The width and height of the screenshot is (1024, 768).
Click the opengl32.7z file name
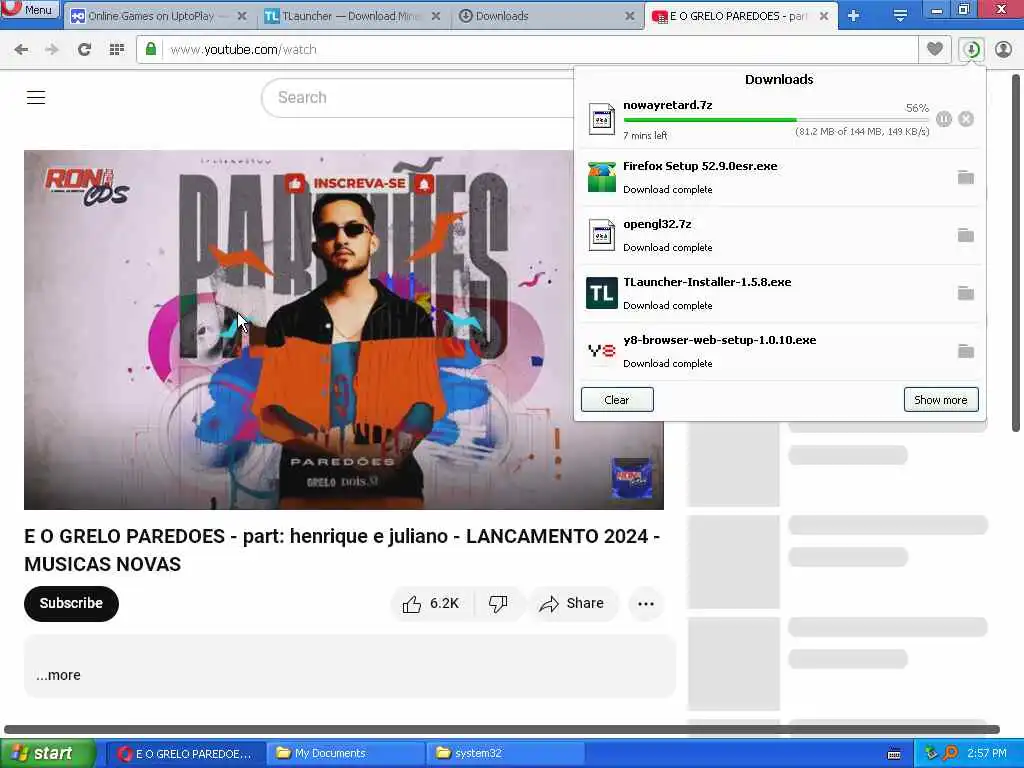coord(657,224)
